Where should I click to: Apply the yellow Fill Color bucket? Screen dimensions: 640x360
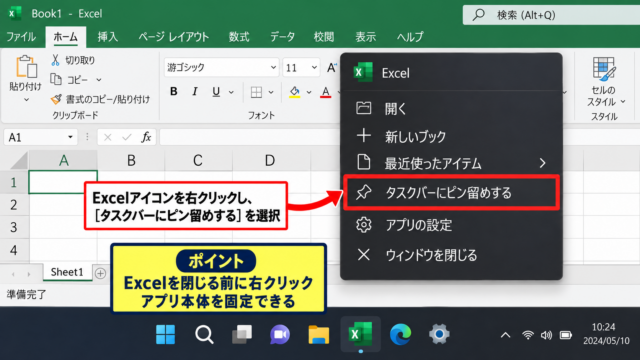click(x=295, y=92)
